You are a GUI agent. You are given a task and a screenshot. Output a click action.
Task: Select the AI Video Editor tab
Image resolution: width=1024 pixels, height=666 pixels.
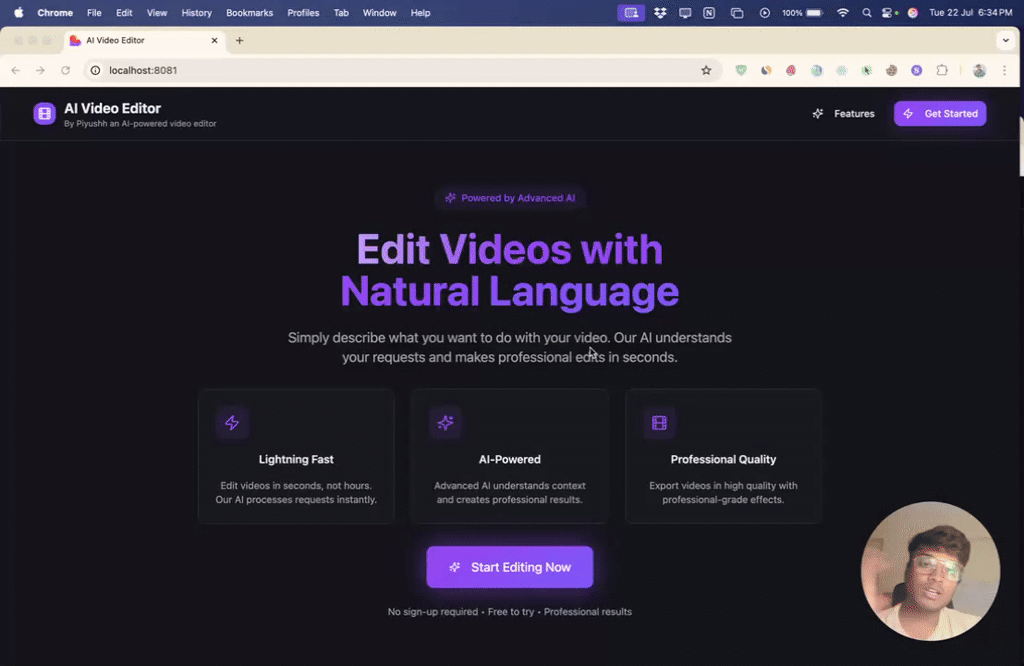click(140, 41)
